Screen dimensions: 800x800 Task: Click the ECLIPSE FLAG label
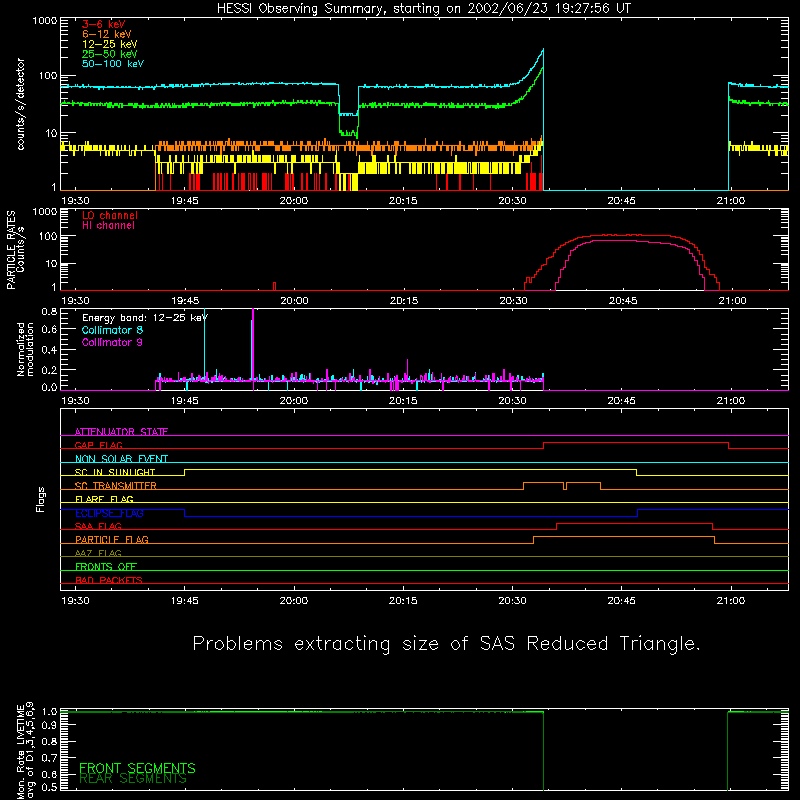(x=109, y=513)
